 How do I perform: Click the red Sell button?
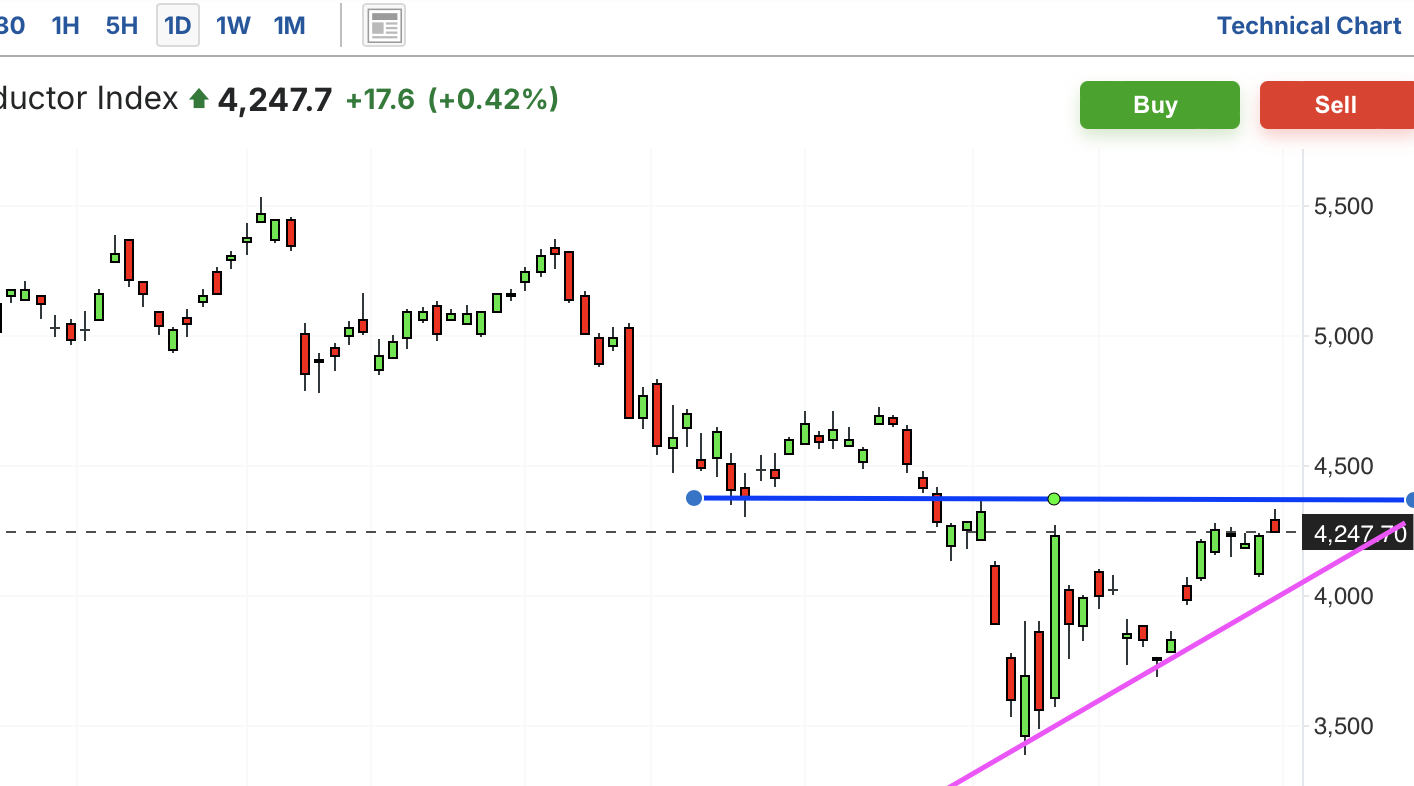[x=1336, y=105]
